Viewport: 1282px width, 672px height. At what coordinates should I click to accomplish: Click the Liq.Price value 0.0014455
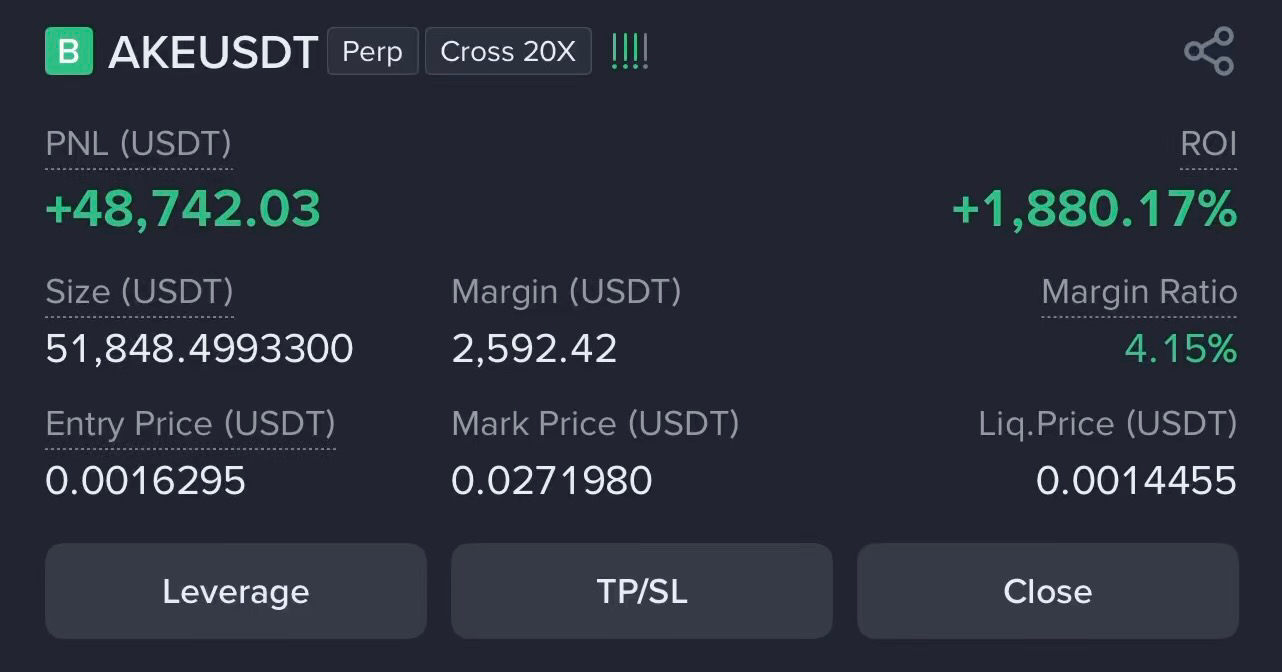(1137, 481)
